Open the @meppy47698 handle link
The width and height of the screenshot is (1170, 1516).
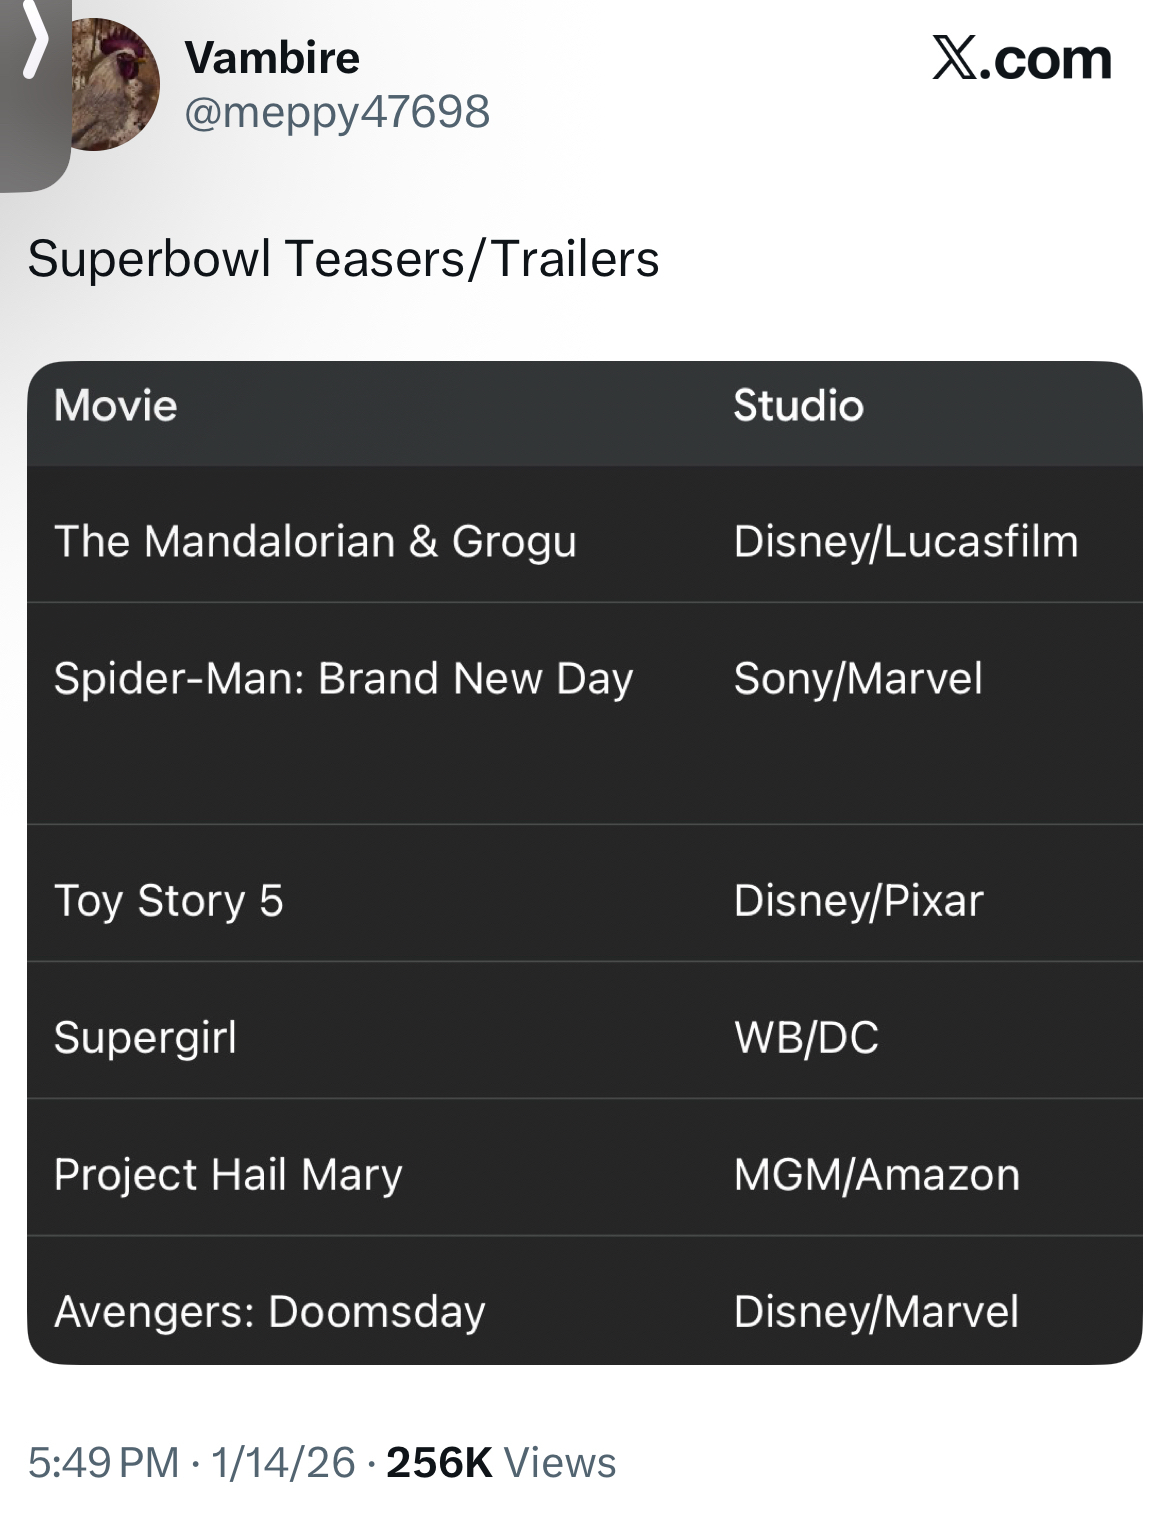[337, 111]
